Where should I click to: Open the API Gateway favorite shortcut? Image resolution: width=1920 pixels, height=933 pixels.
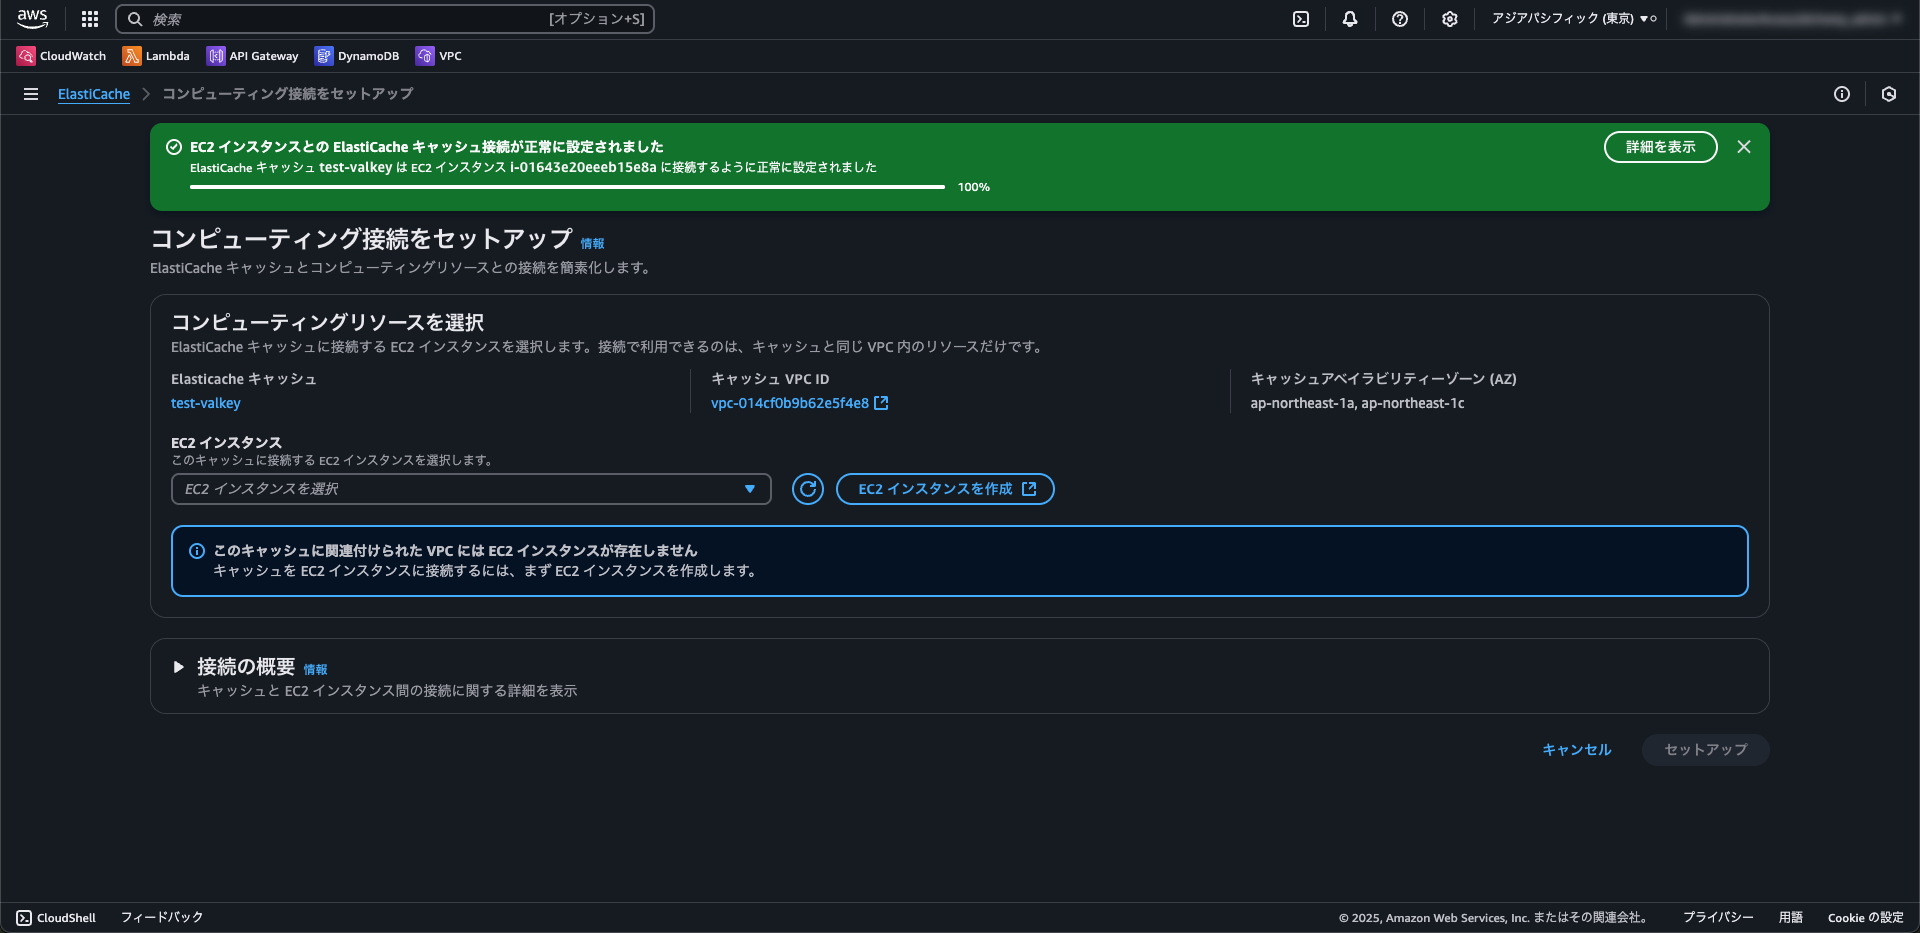252,56
